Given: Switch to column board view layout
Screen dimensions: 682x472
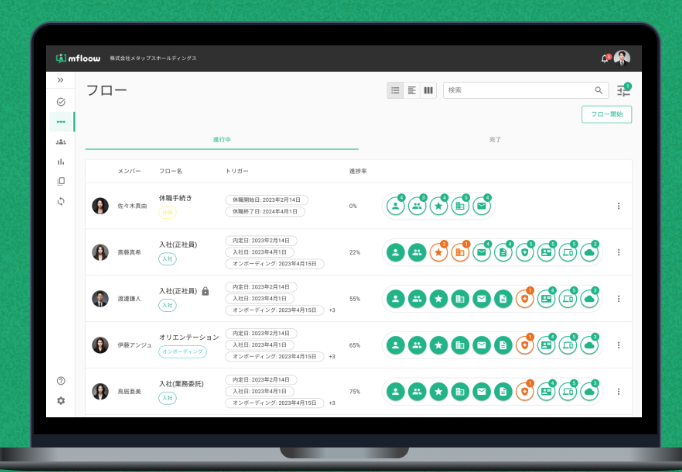Looking at the screenshot, I should (x=428, y=90).
